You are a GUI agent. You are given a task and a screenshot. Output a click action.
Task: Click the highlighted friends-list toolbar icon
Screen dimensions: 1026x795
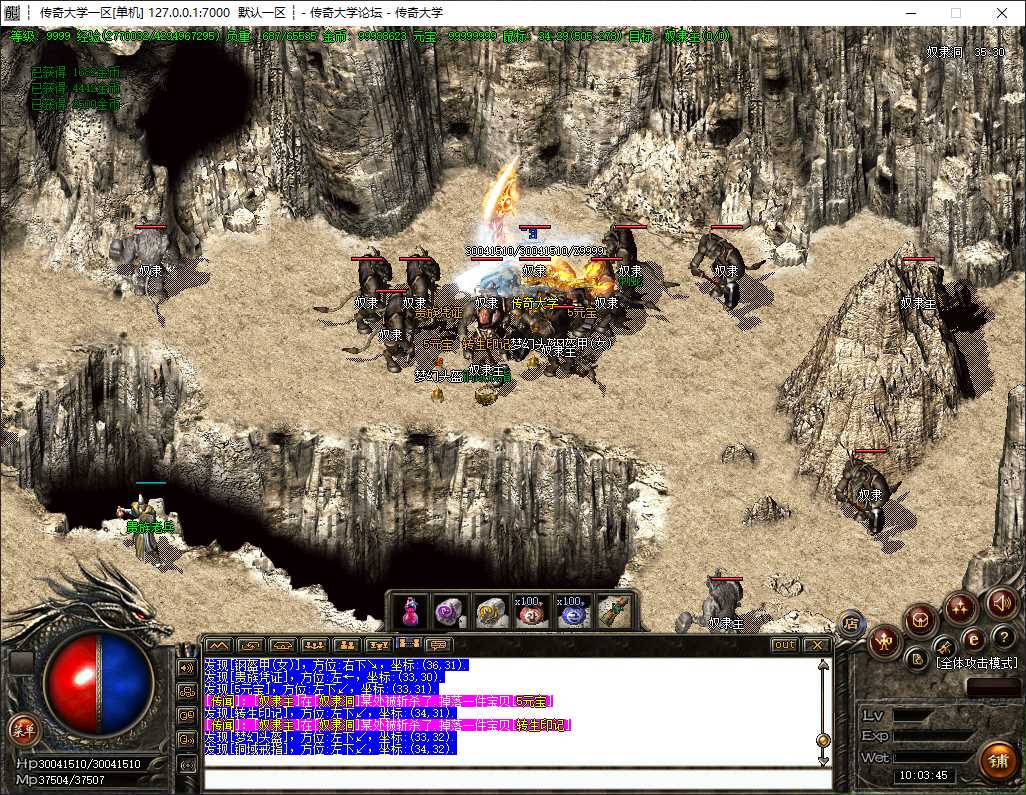(x=408, y=645)
